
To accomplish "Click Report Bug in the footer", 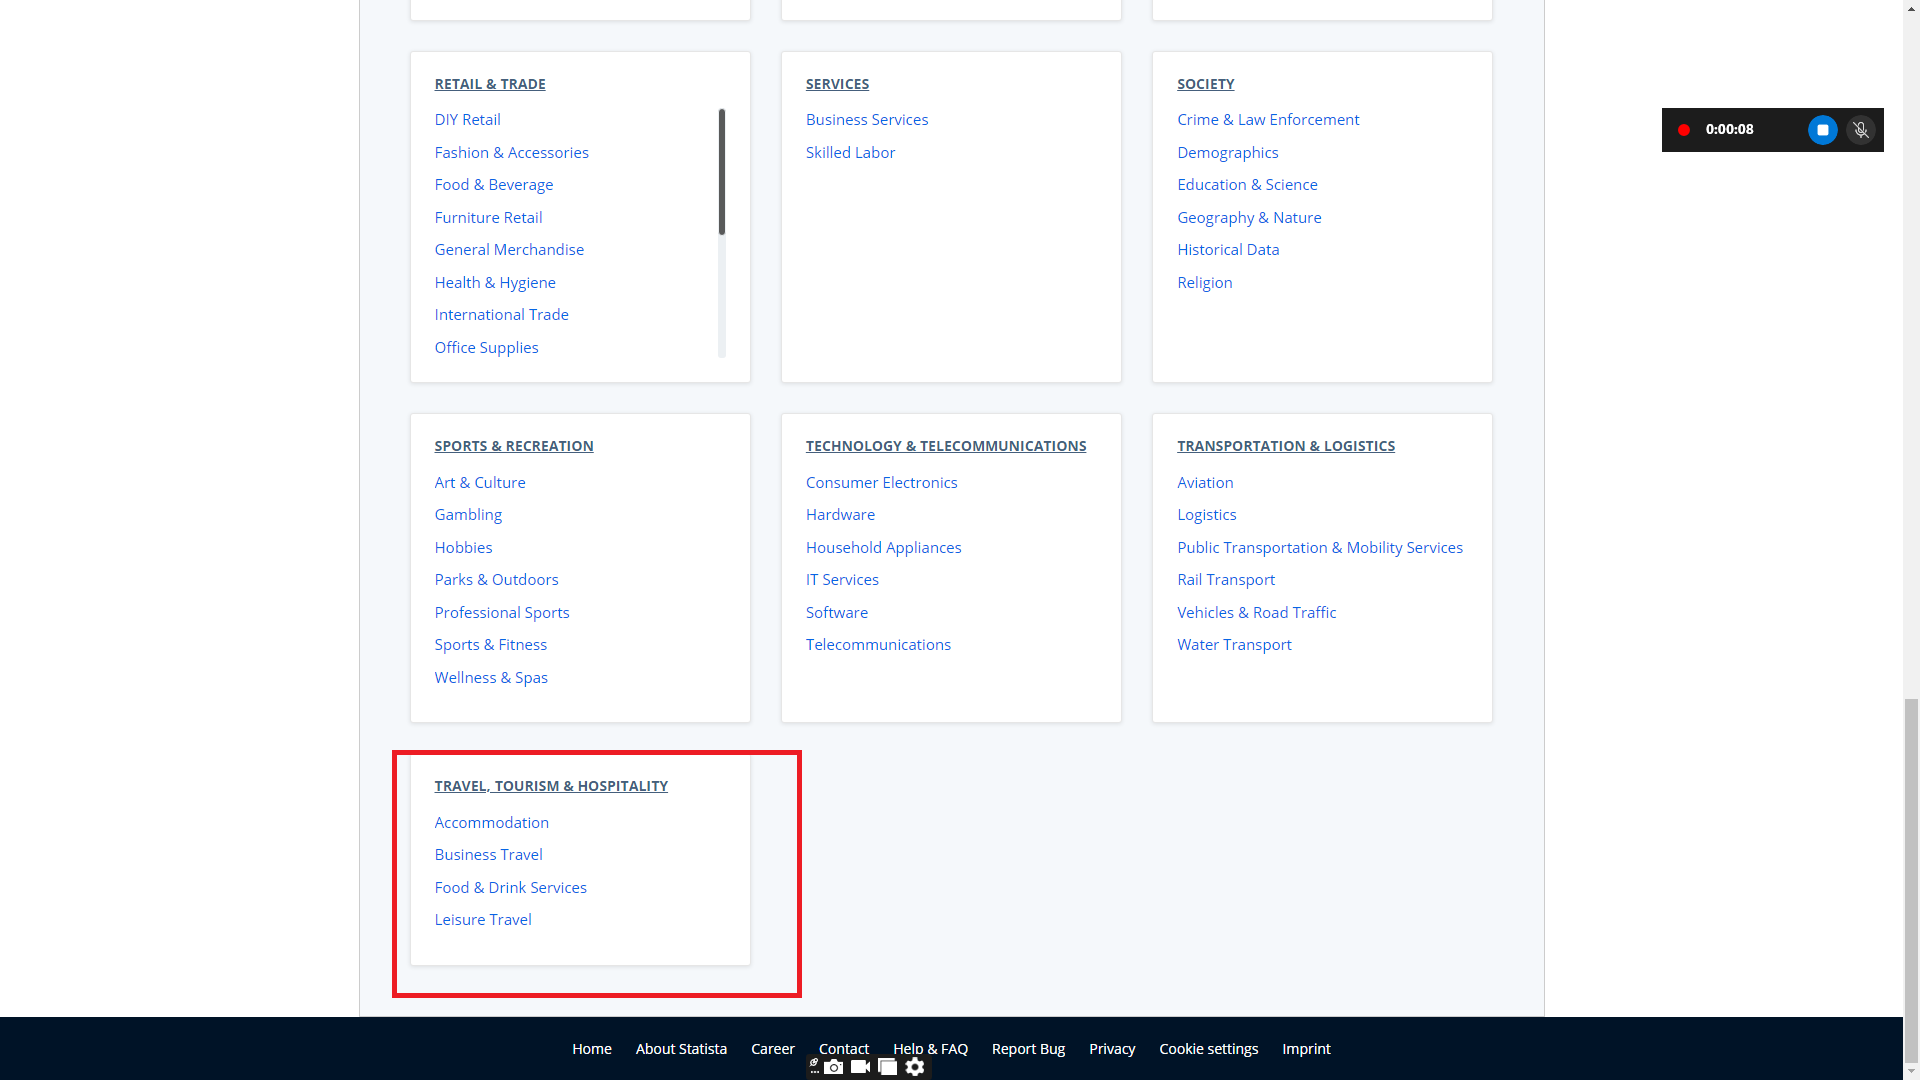I will point(1027,1049).
